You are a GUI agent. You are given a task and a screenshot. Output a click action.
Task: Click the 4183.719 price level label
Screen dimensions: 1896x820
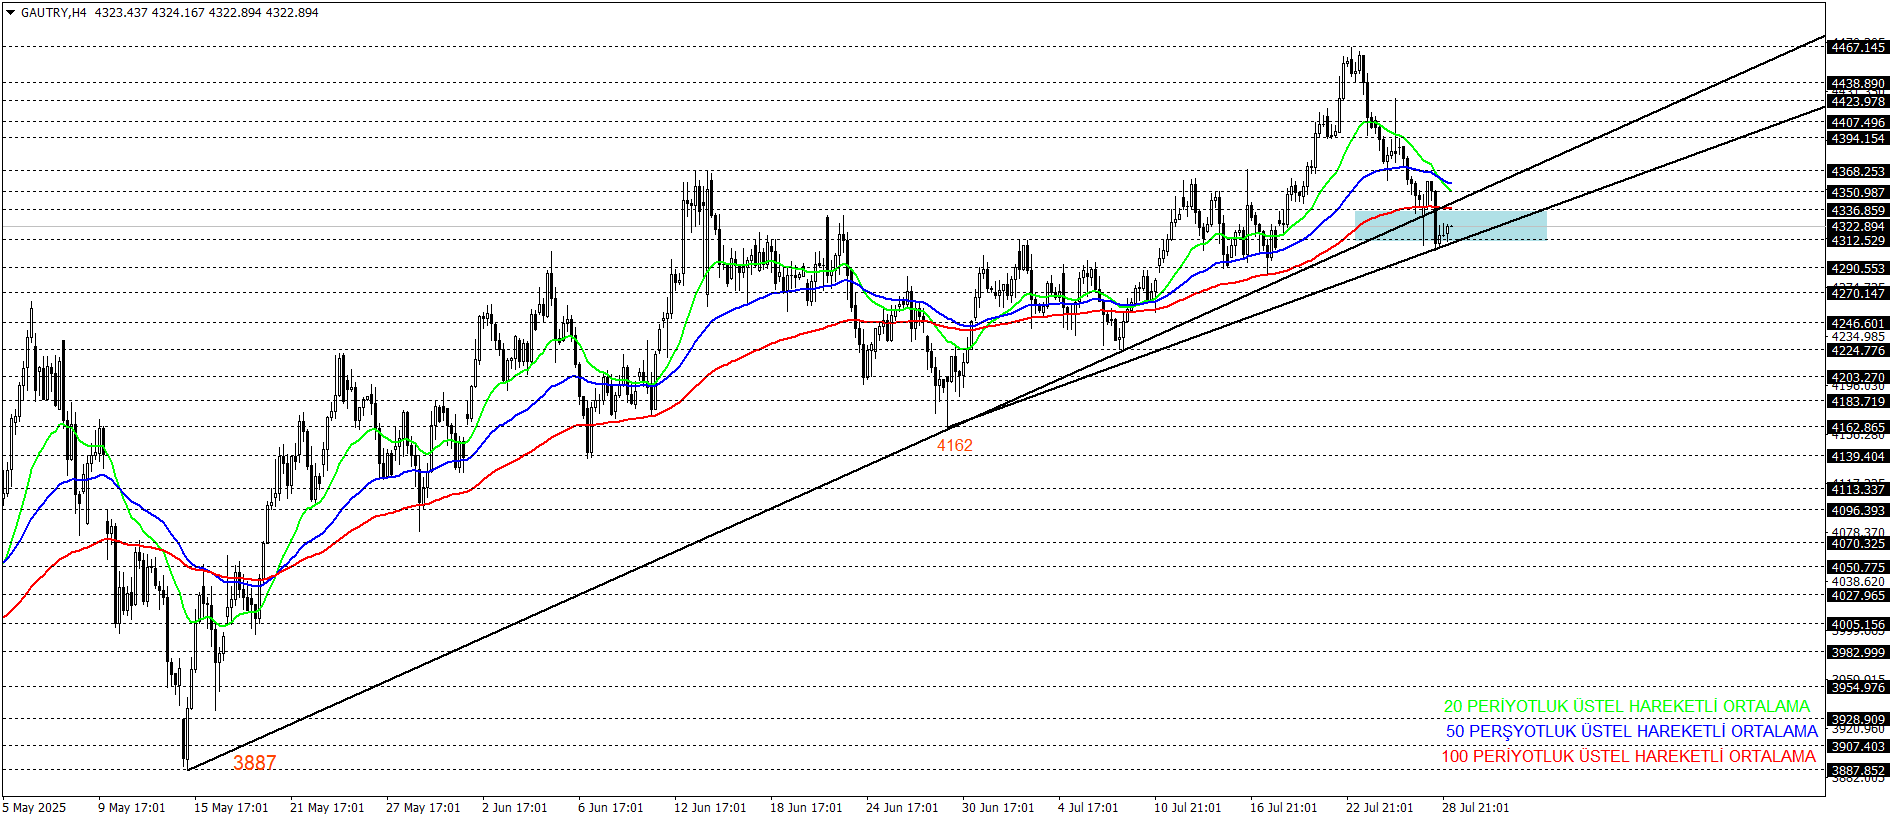click(1858, 402)
